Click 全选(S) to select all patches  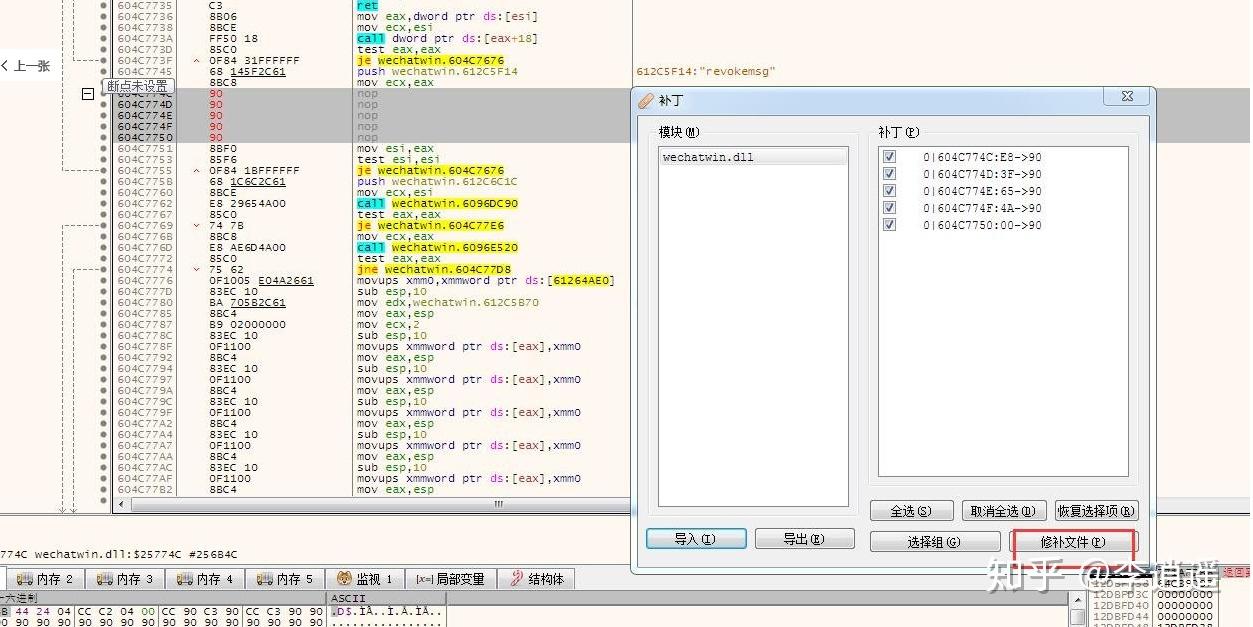911,511
